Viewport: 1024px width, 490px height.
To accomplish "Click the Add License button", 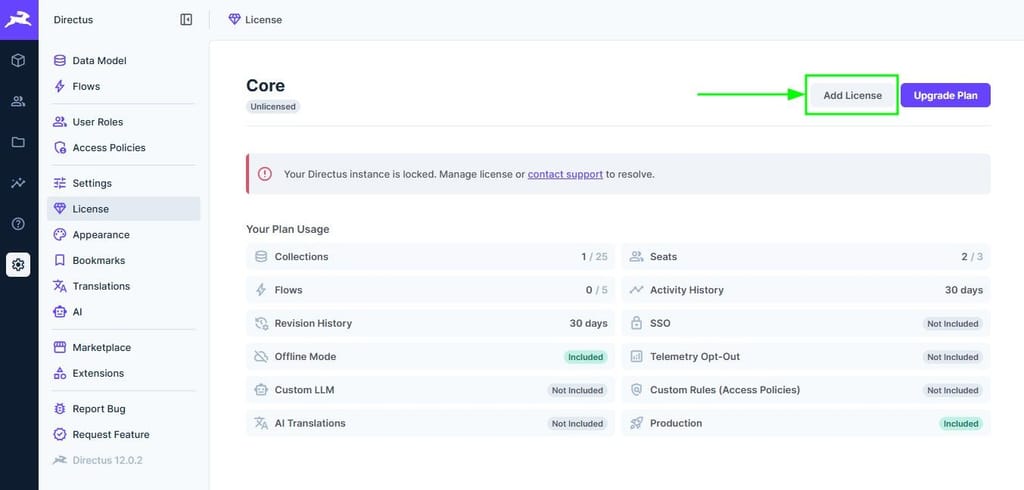I will coord(852,95).
